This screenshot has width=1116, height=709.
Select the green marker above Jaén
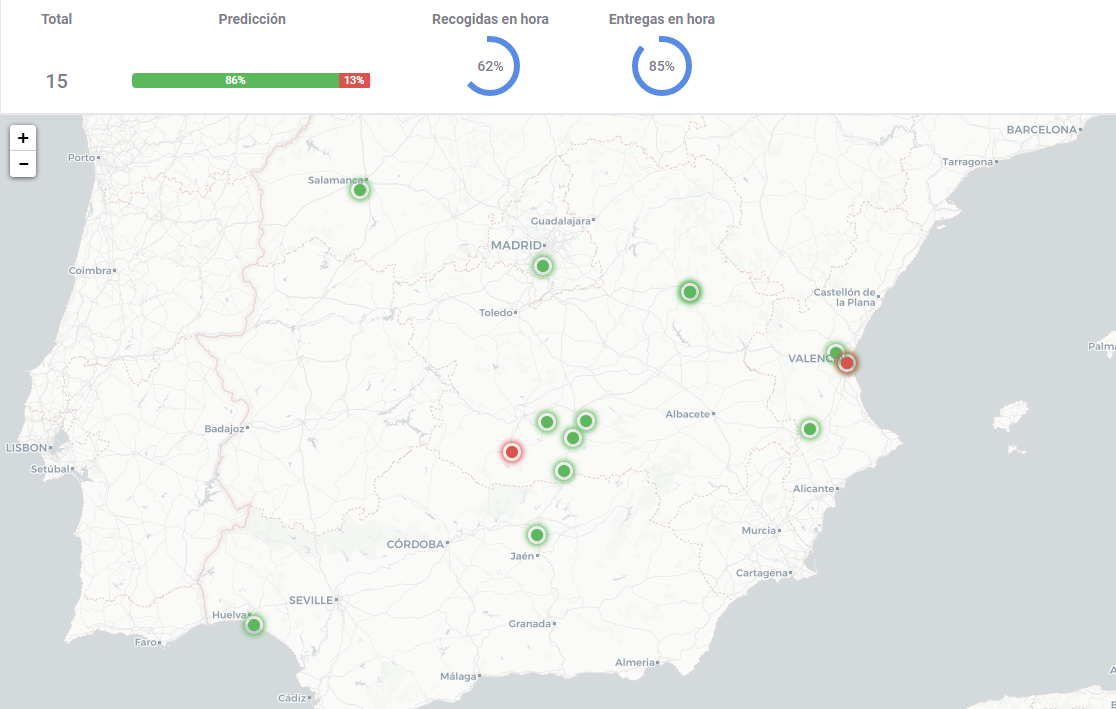(x=537, y=535)
